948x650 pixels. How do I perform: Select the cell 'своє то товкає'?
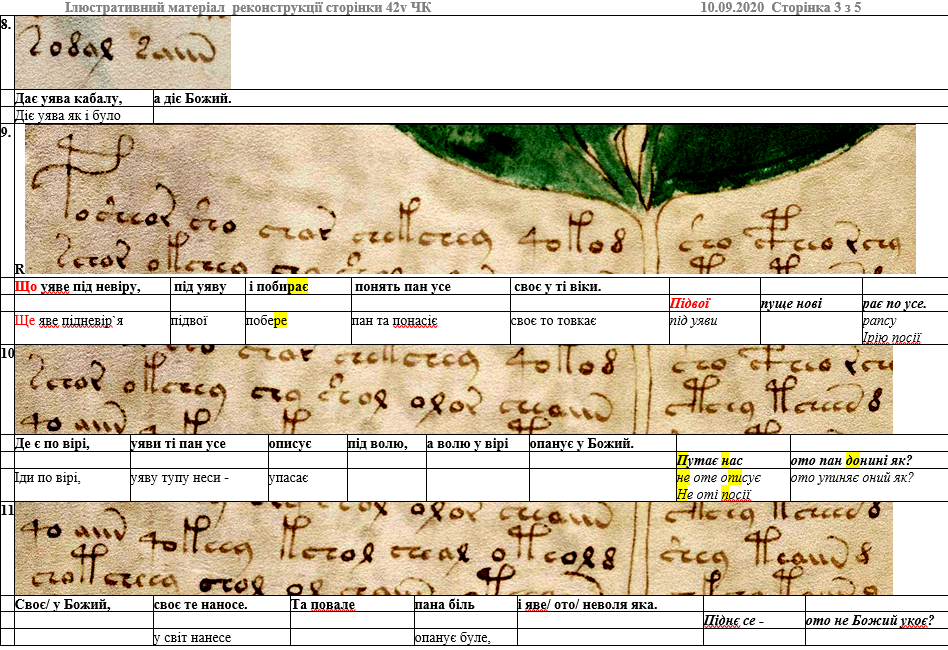click(x=589, y=328)
